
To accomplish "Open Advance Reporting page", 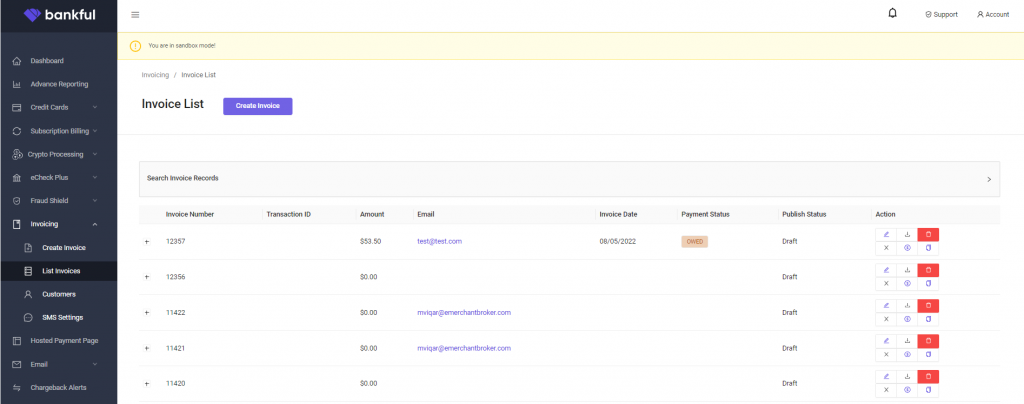I will [x=58, y=84].
